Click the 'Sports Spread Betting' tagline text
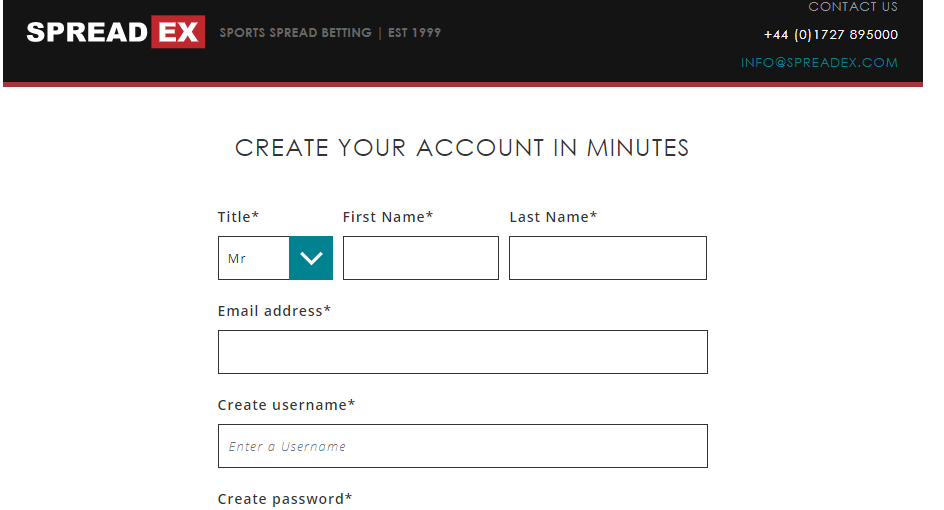 point(295,33)
